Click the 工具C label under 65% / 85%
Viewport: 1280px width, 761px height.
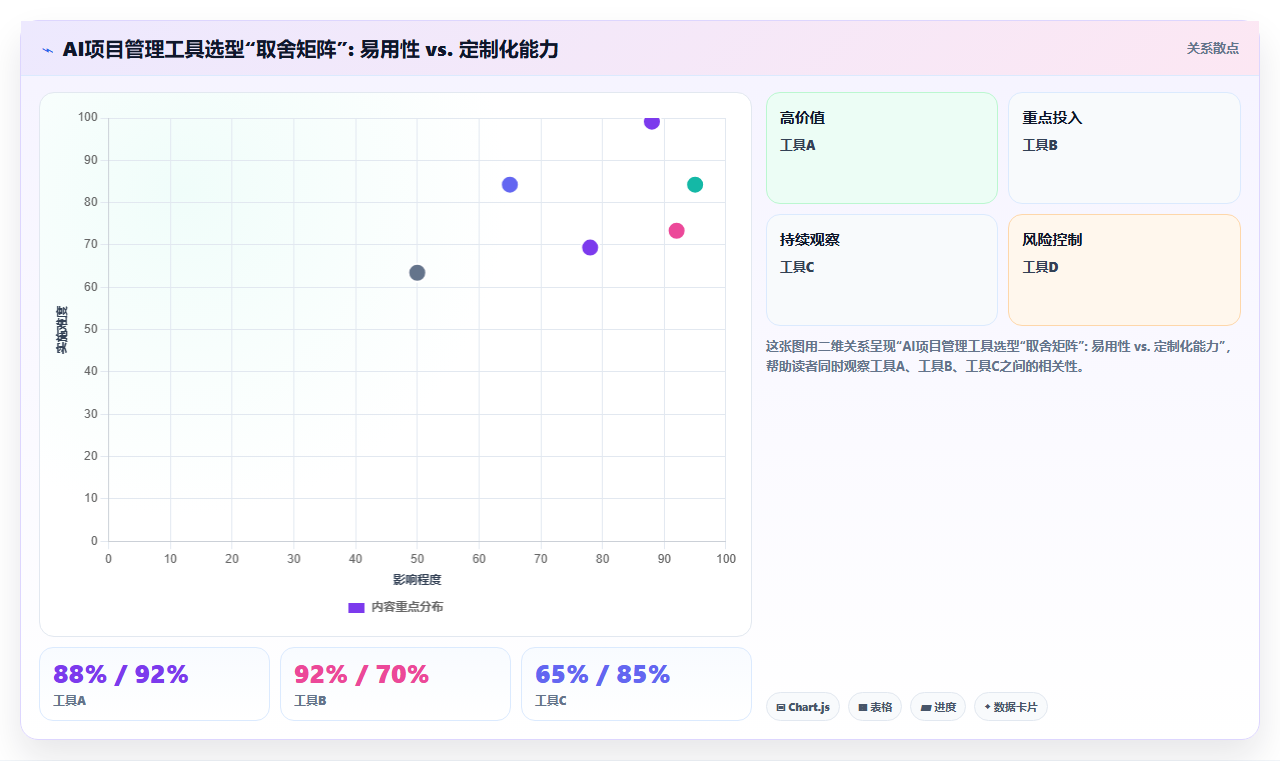[552, 701]
